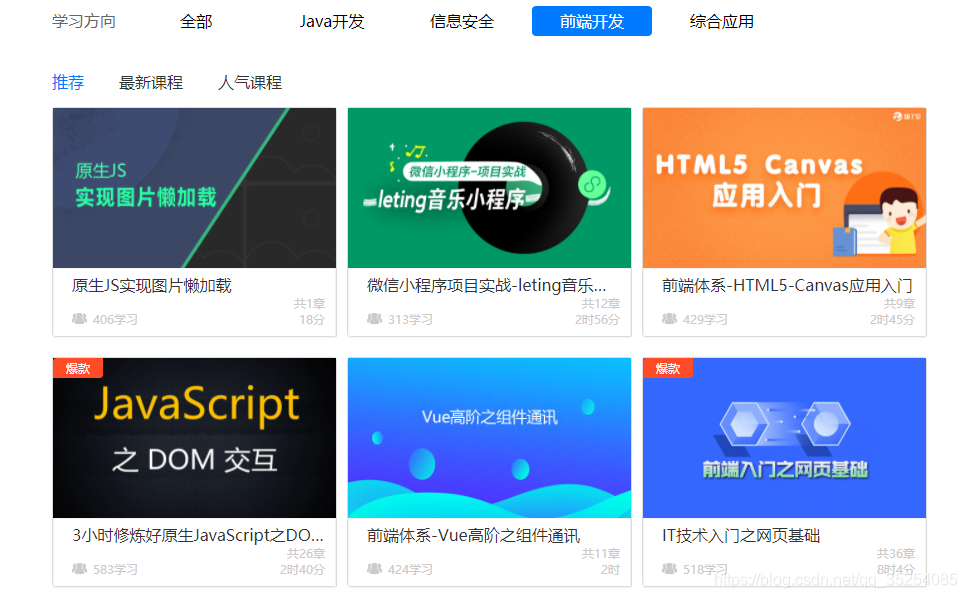Screen dimensions: 964x595
Task: Click the 微信小程序项目实战 course thumbnail
Action: point(489,187)
